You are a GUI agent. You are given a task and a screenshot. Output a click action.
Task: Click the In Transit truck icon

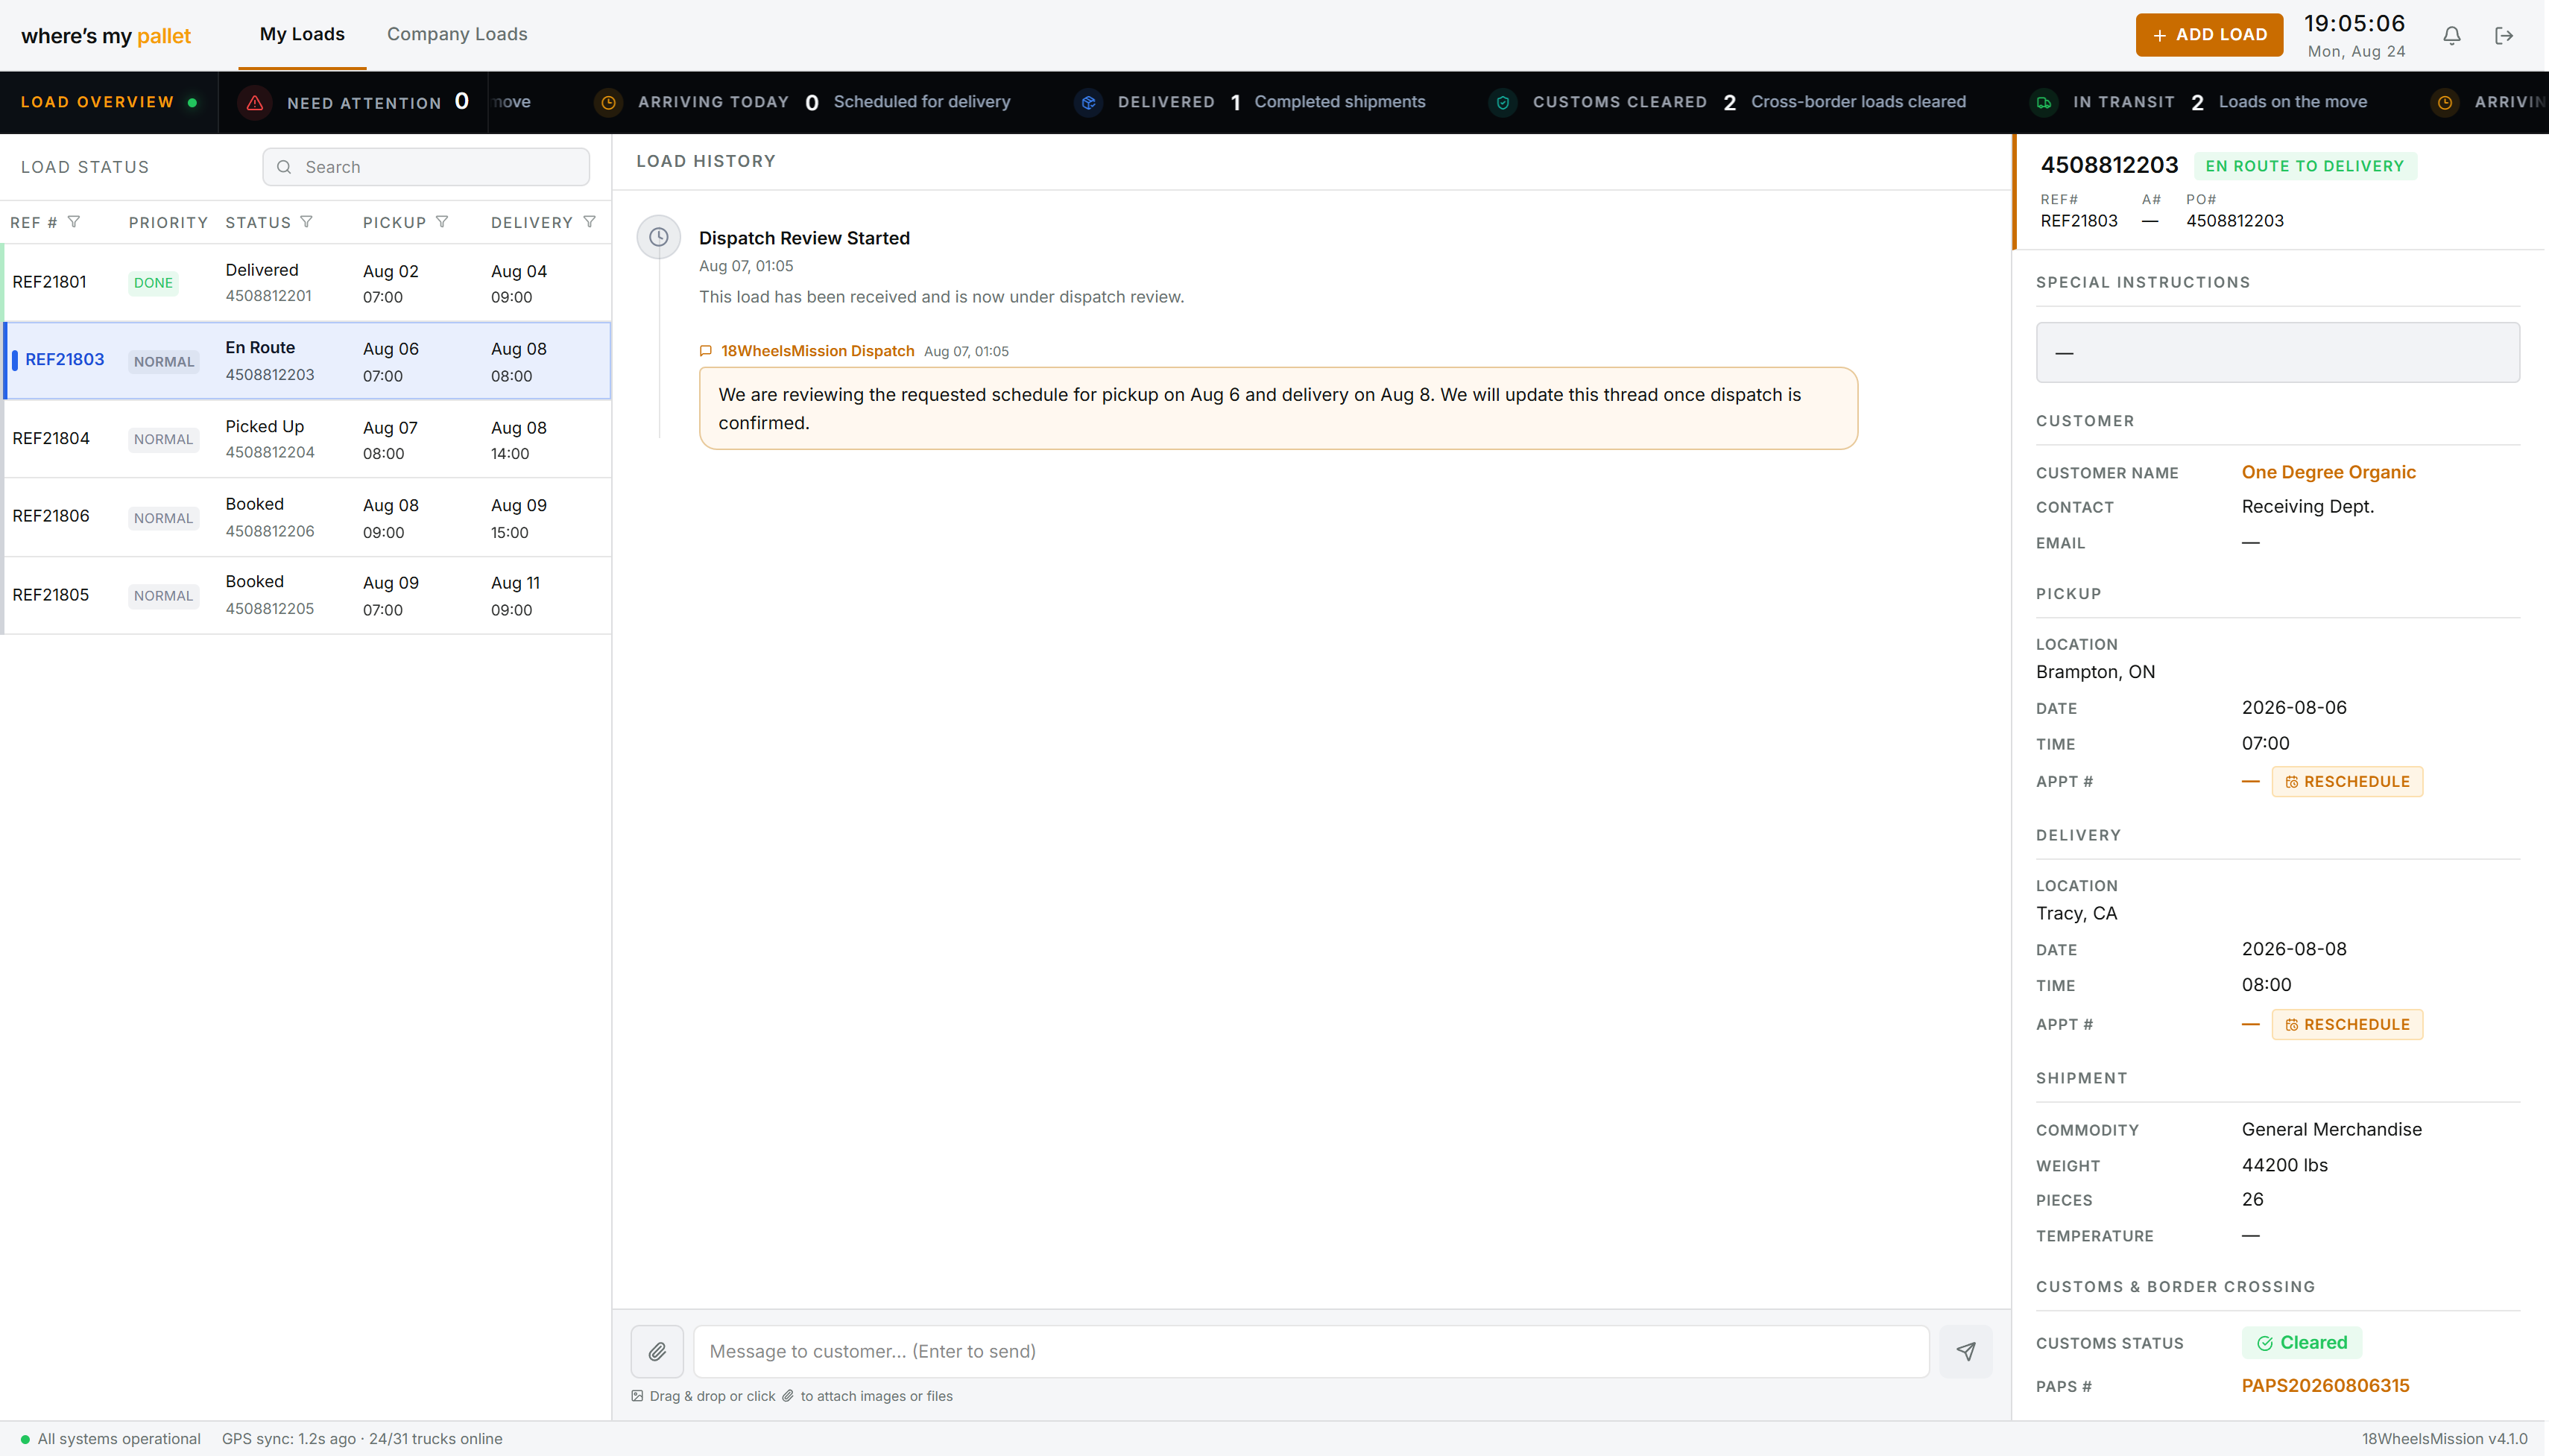coord(2044,102)
